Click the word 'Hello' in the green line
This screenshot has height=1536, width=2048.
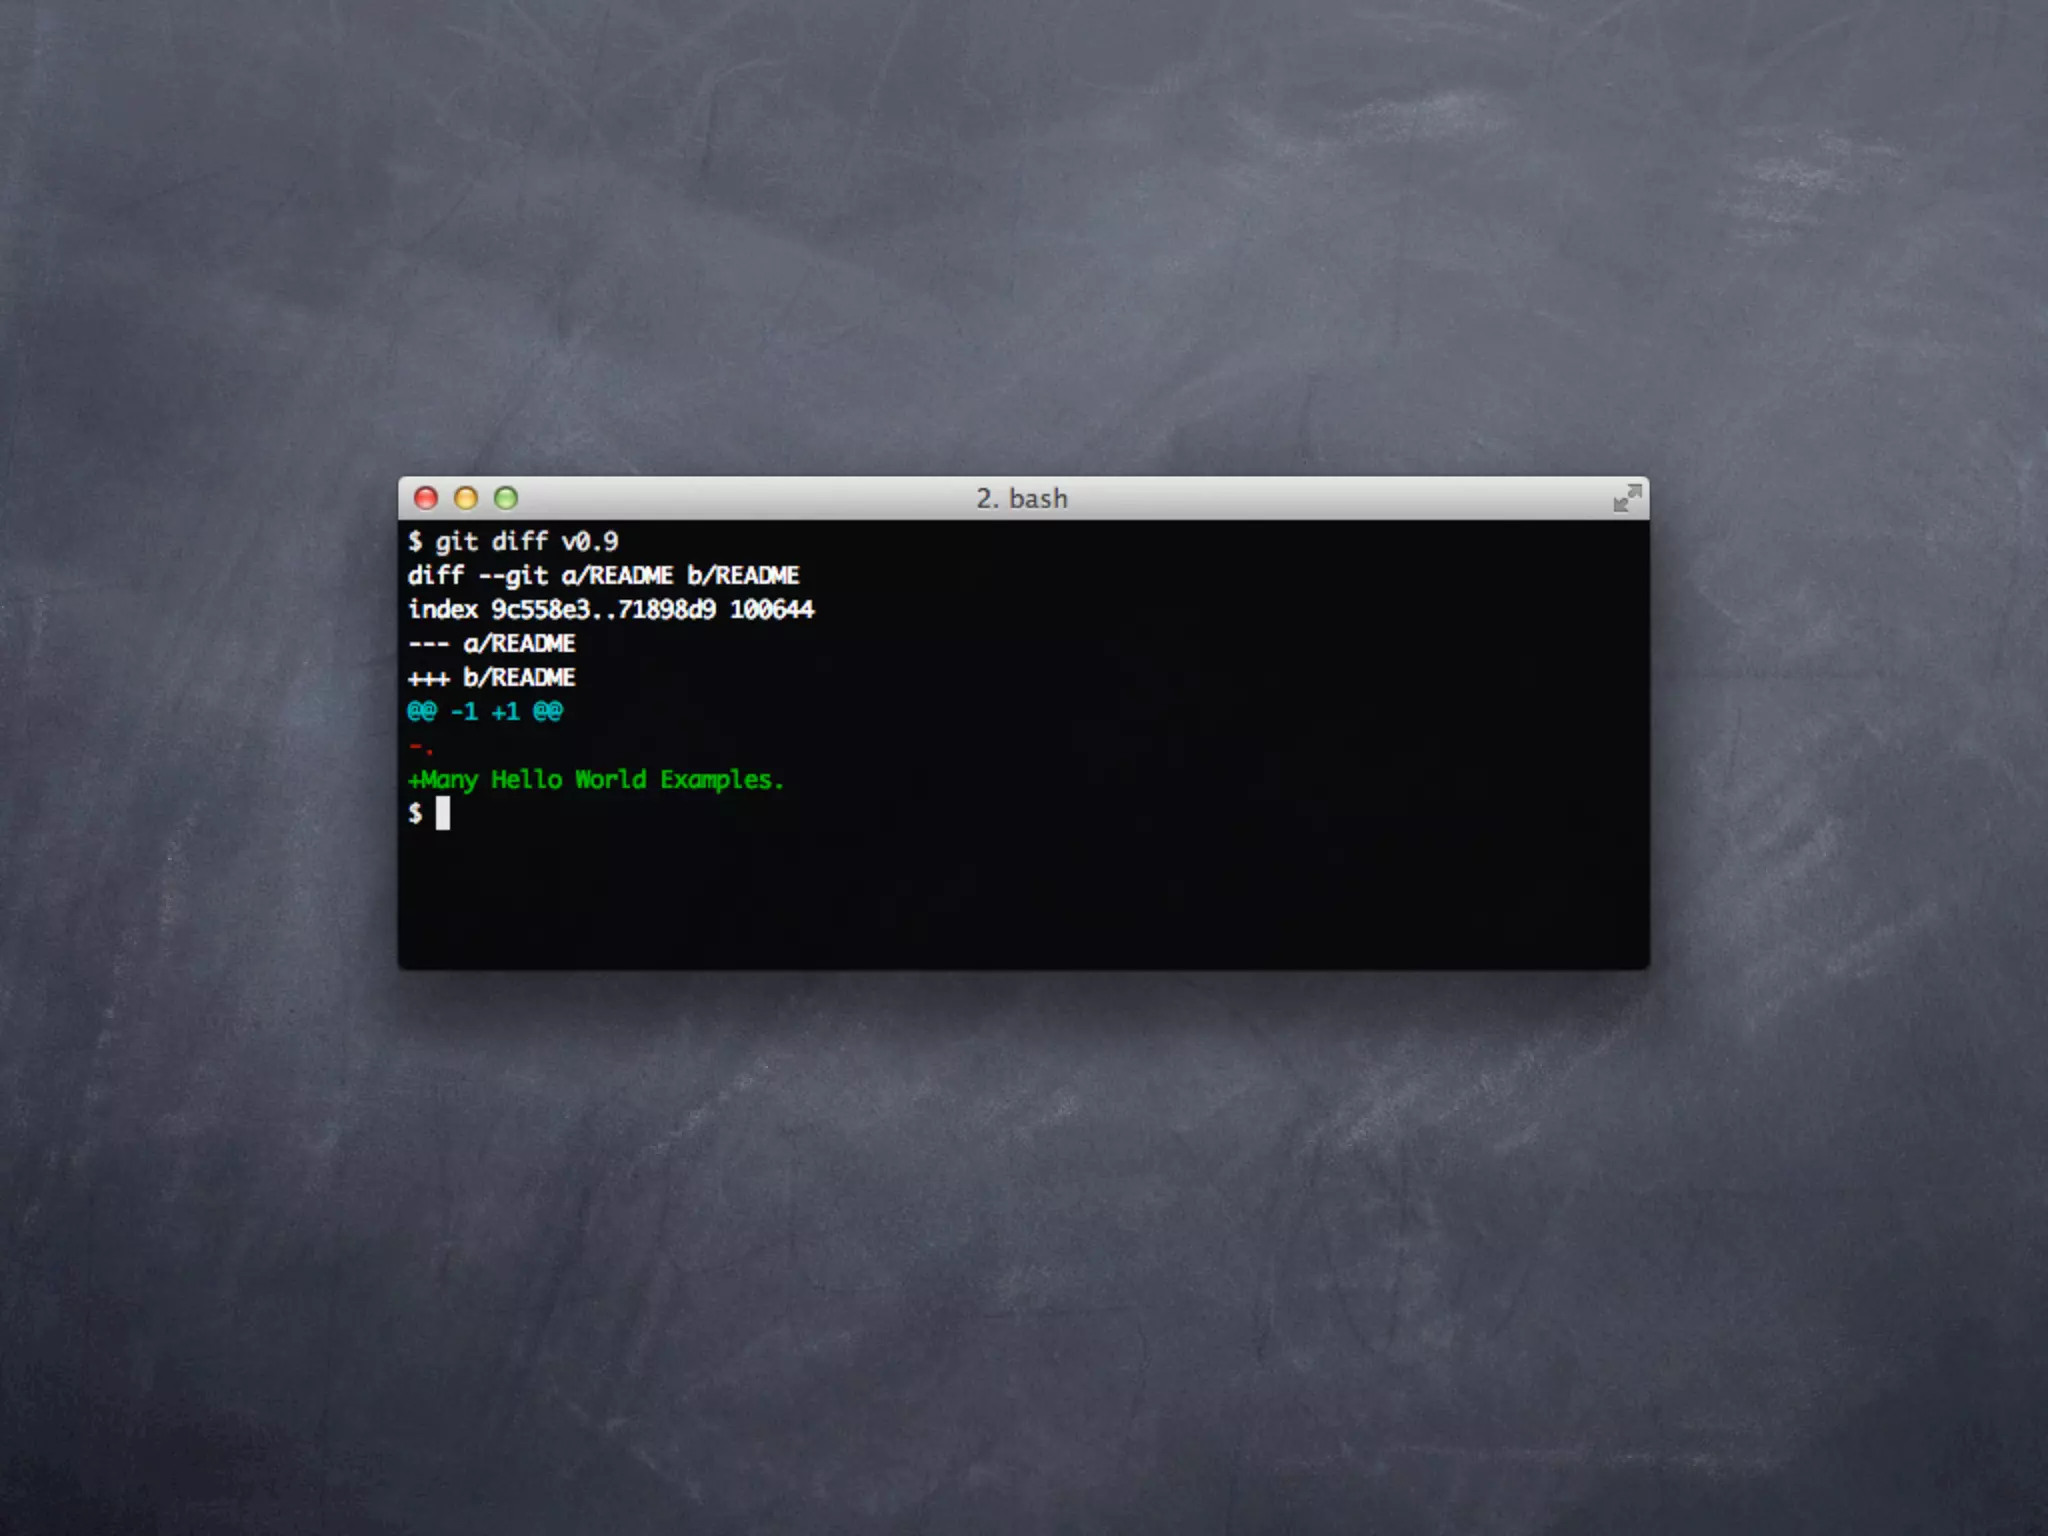[526, 780]
